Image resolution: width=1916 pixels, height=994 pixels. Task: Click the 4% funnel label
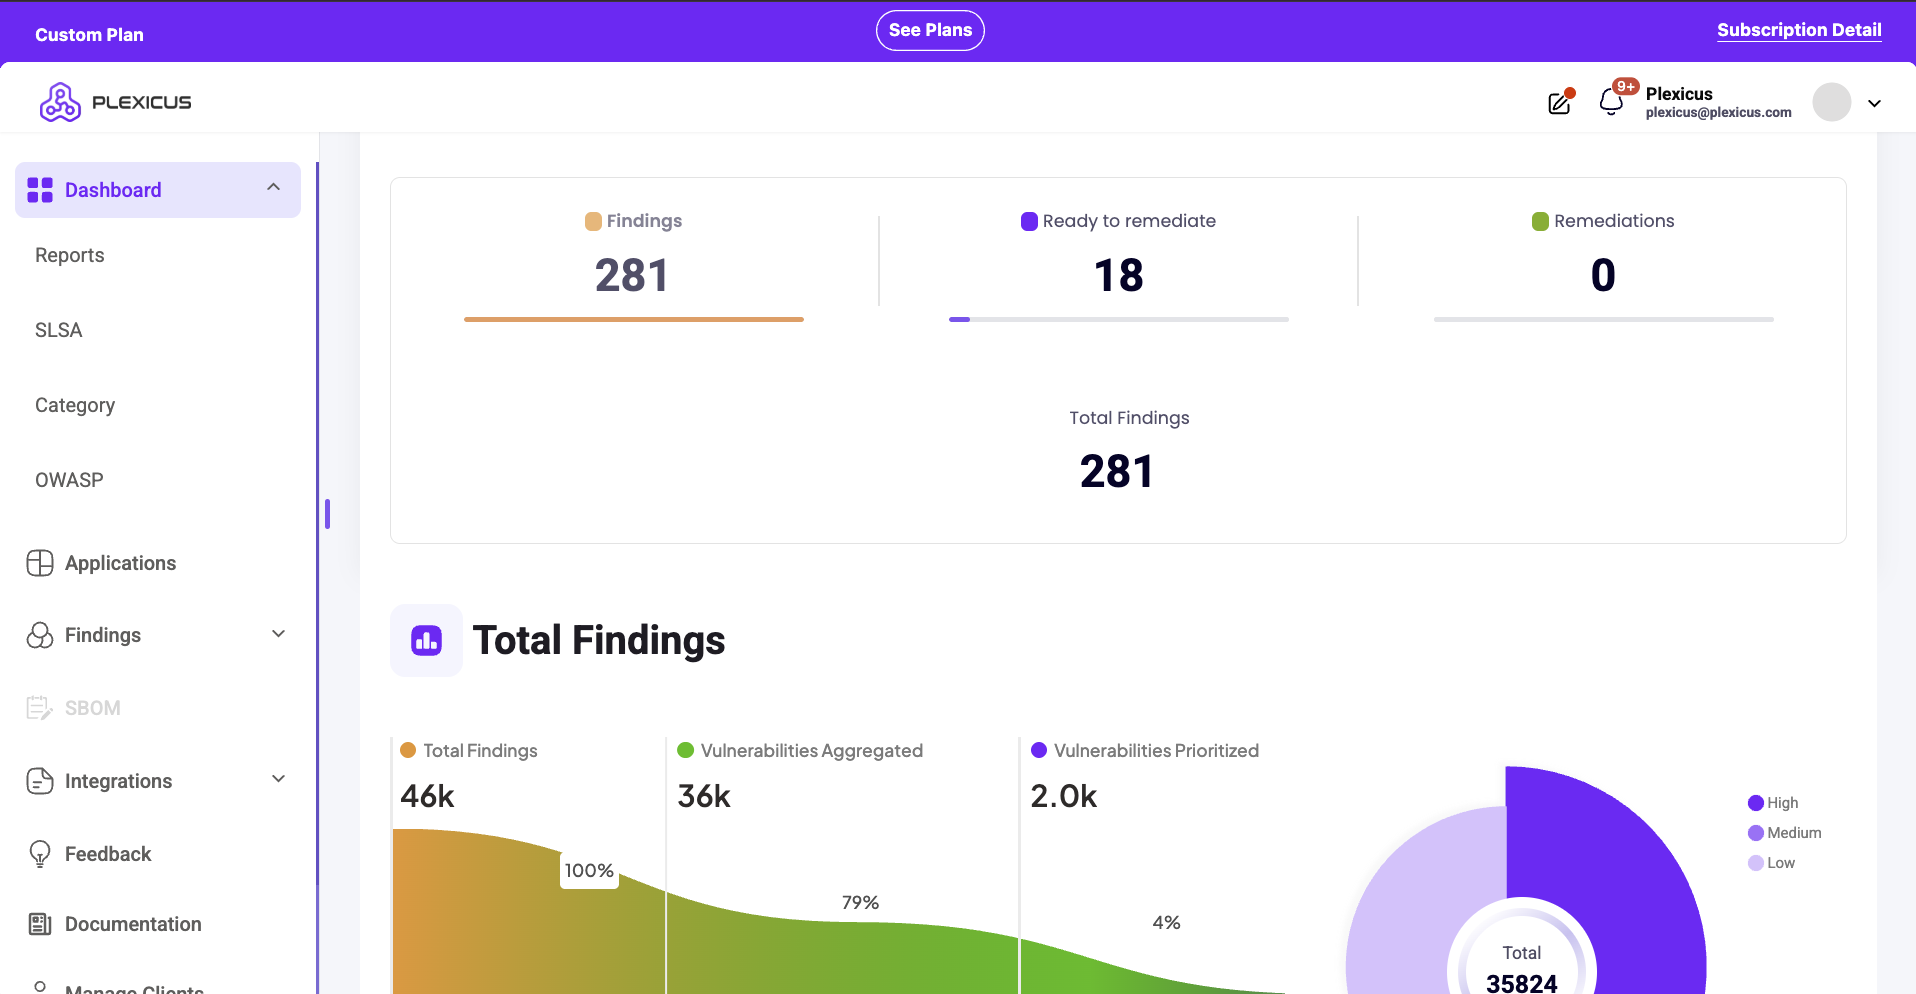tap(1166, 922)
